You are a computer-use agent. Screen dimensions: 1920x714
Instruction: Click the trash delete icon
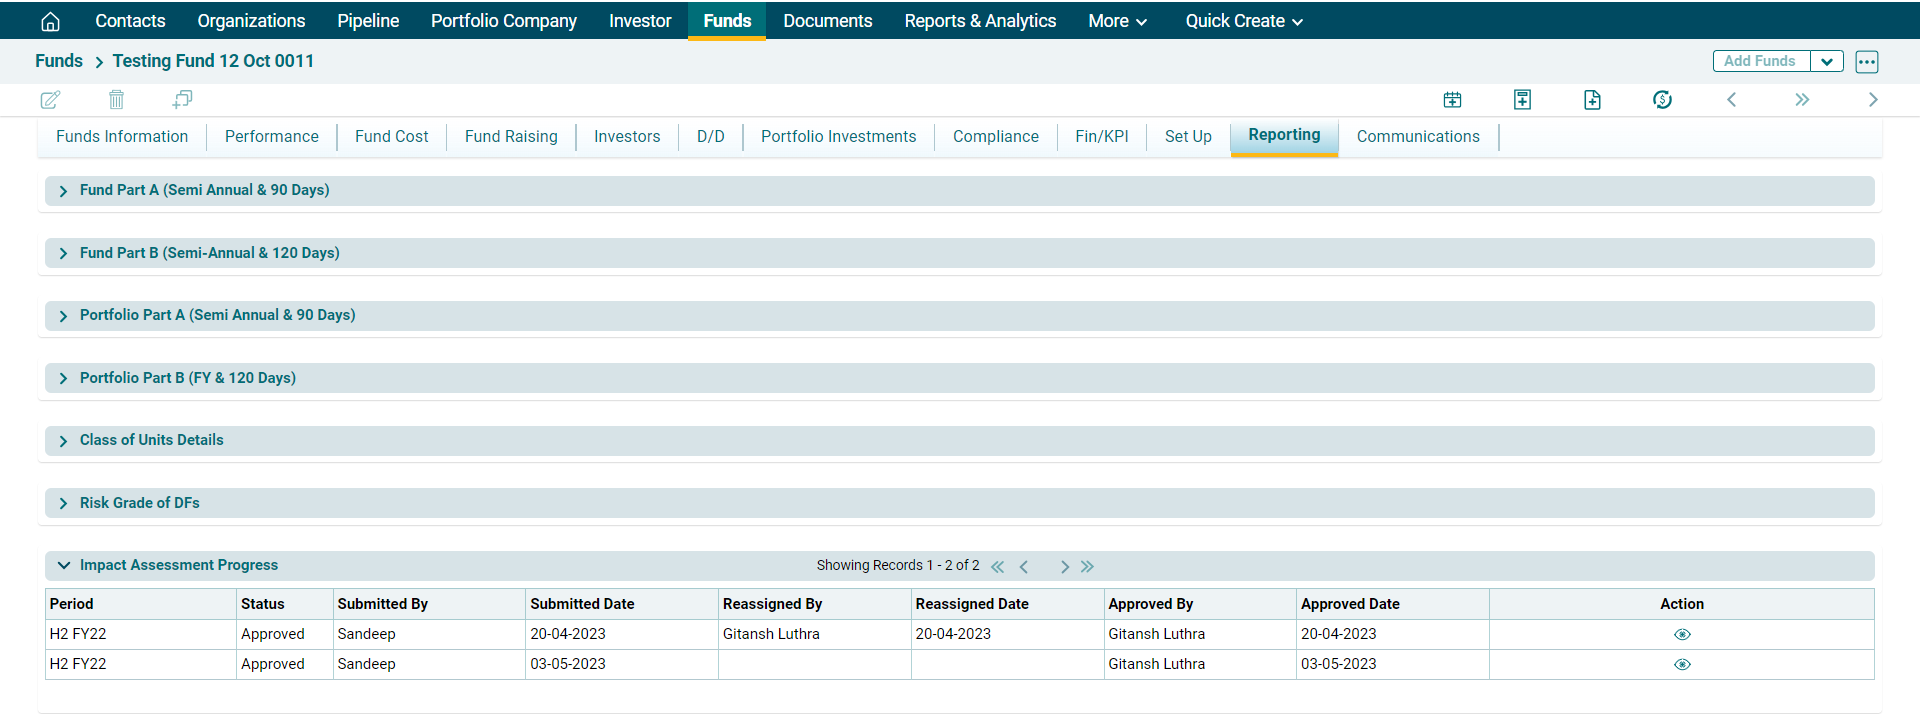click(117, 99)
